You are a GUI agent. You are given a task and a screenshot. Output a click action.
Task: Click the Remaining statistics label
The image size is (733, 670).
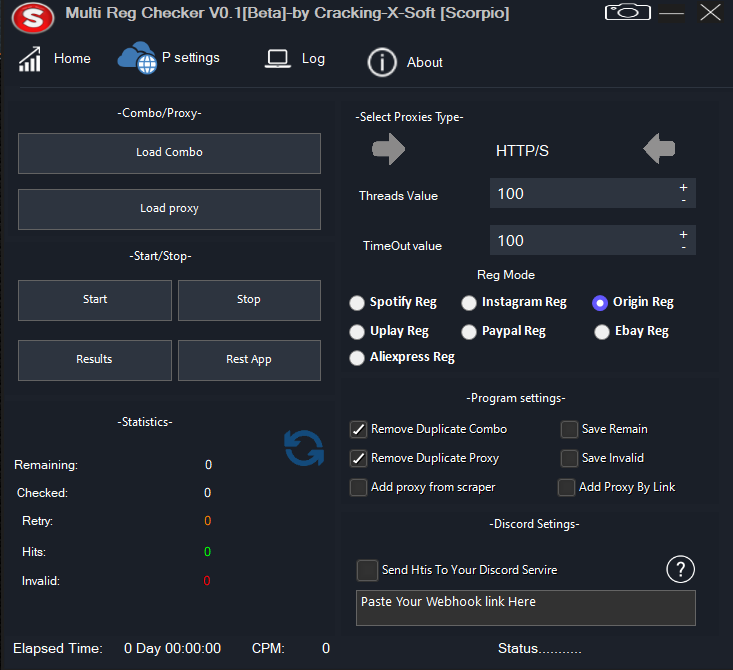tap(46, 465)
